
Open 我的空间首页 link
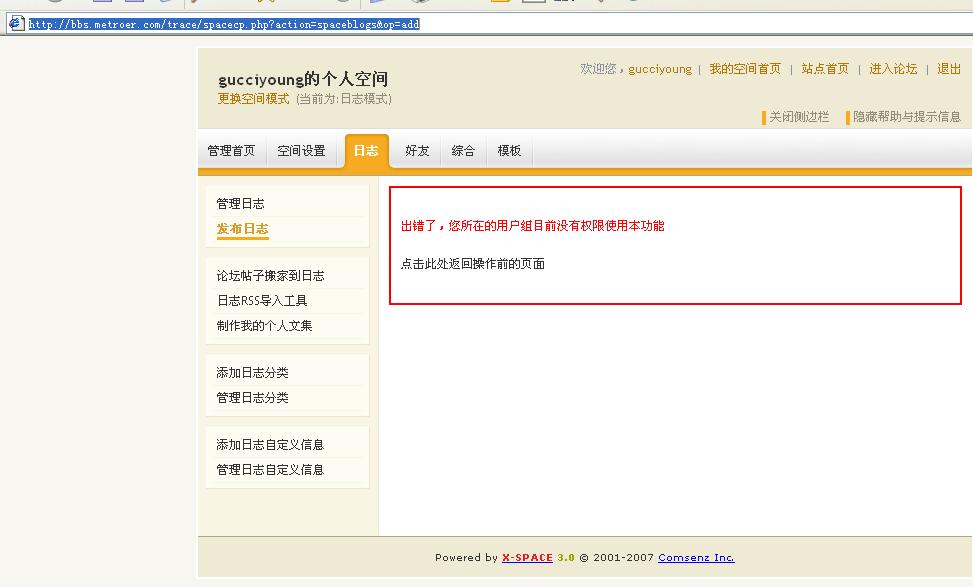coord(745,69)
